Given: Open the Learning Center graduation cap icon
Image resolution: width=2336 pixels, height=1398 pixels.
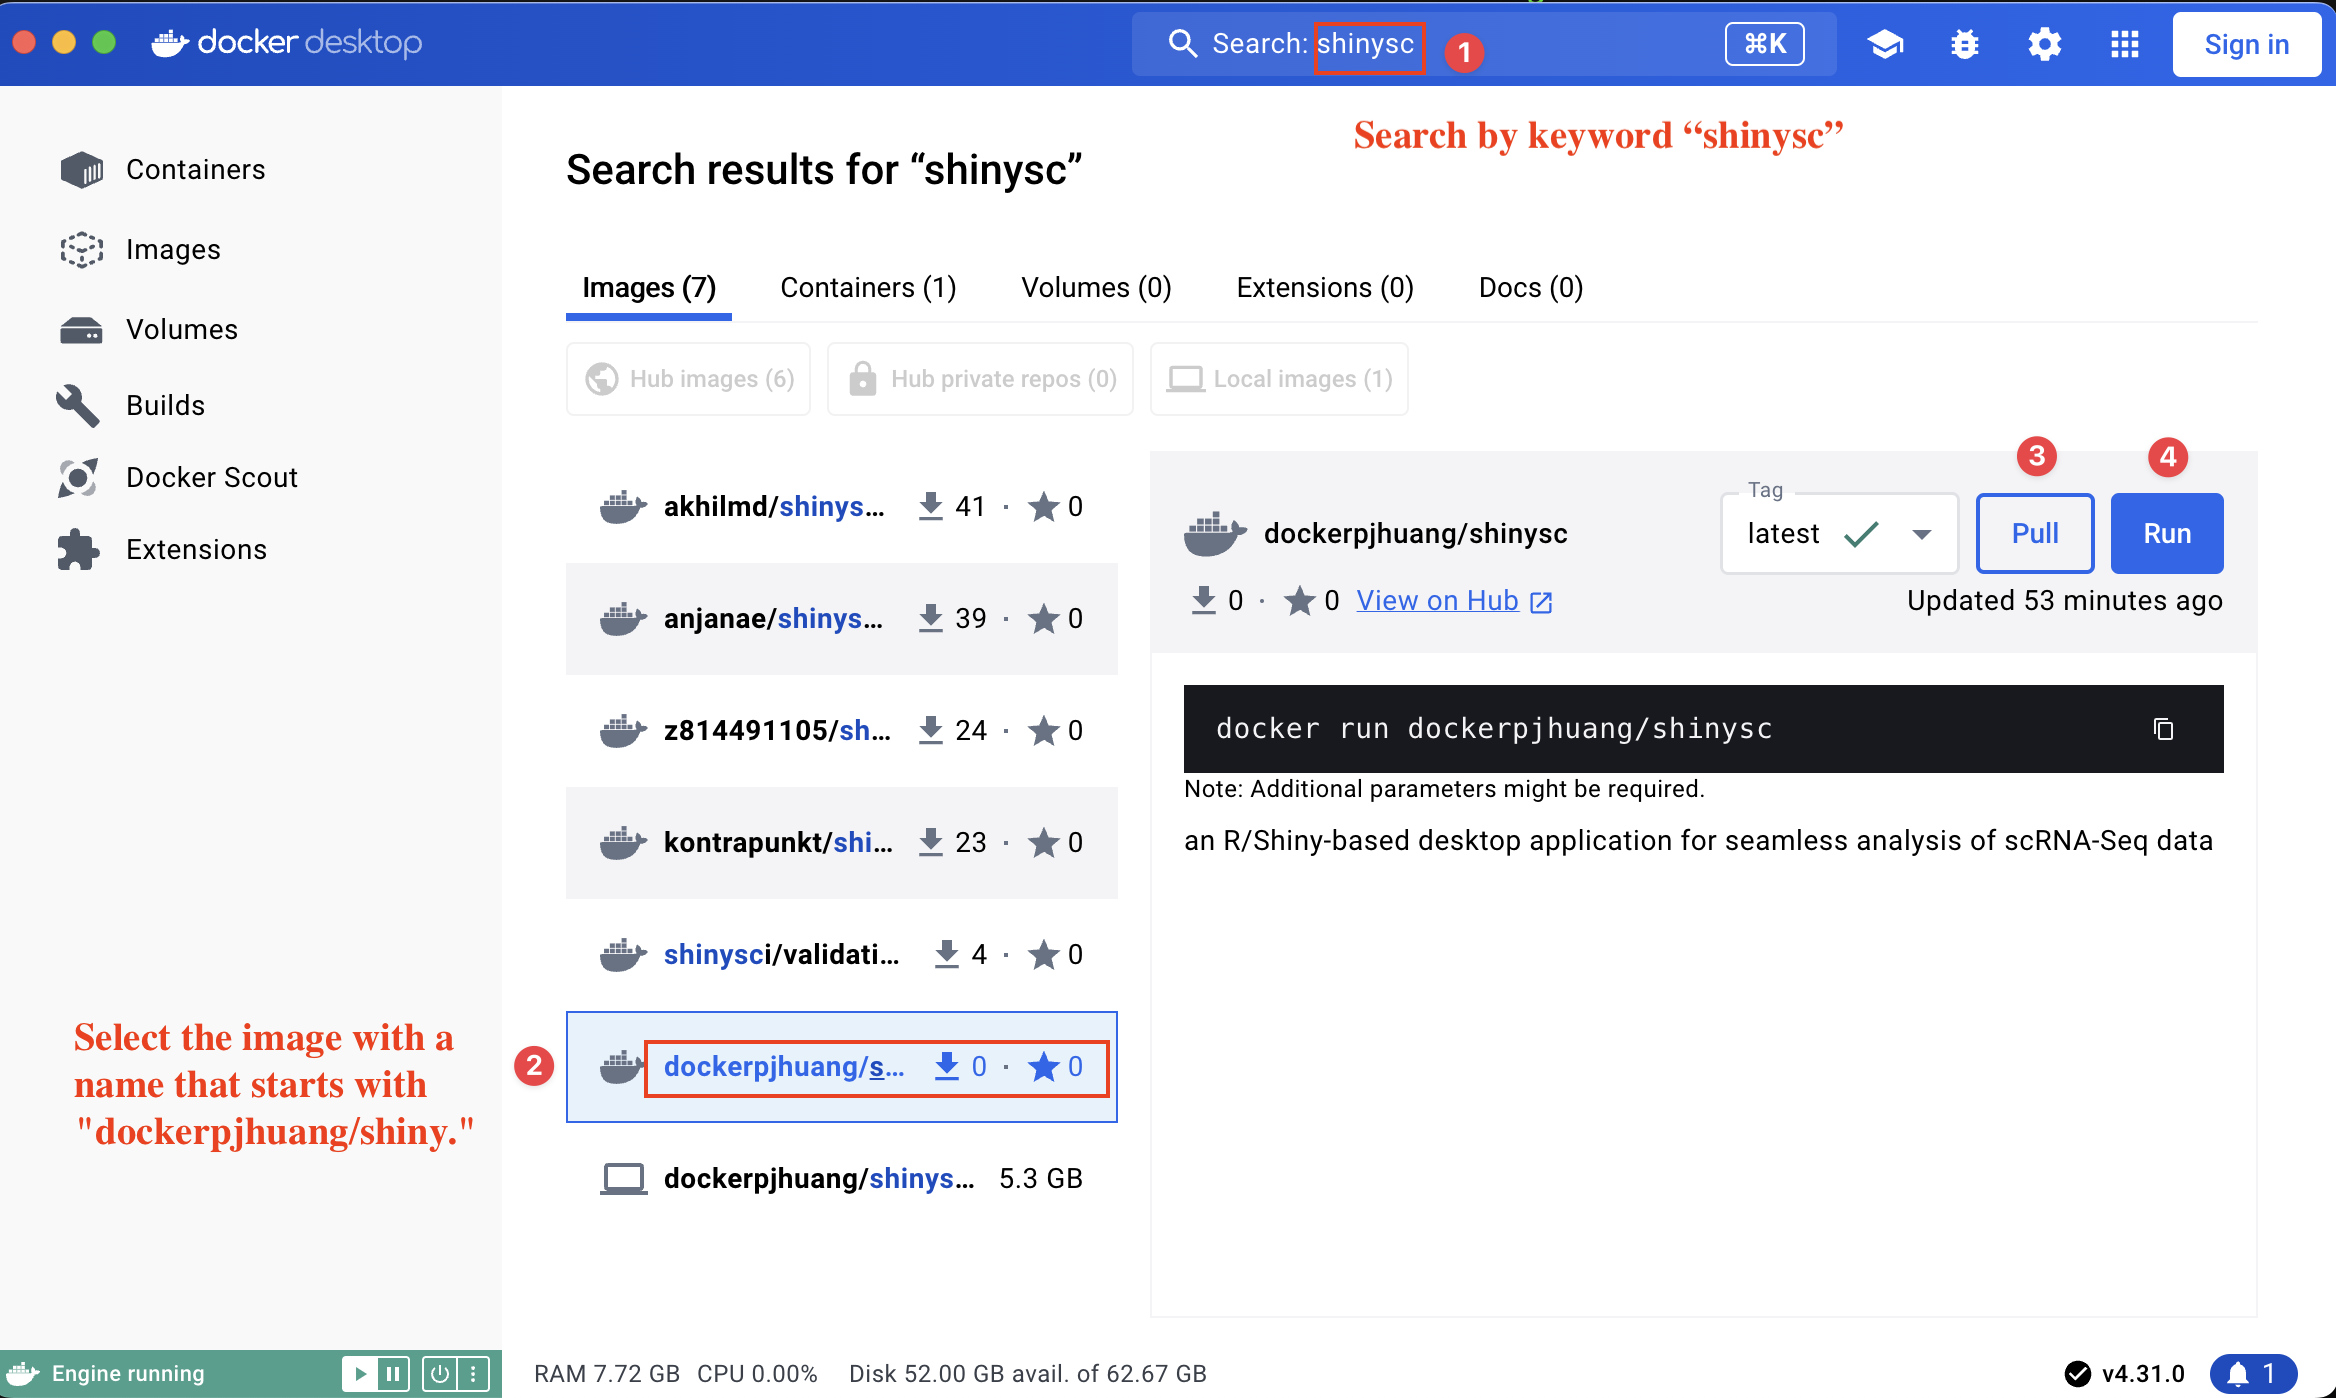Looking at the screenshot, I should click(1885, 44).
